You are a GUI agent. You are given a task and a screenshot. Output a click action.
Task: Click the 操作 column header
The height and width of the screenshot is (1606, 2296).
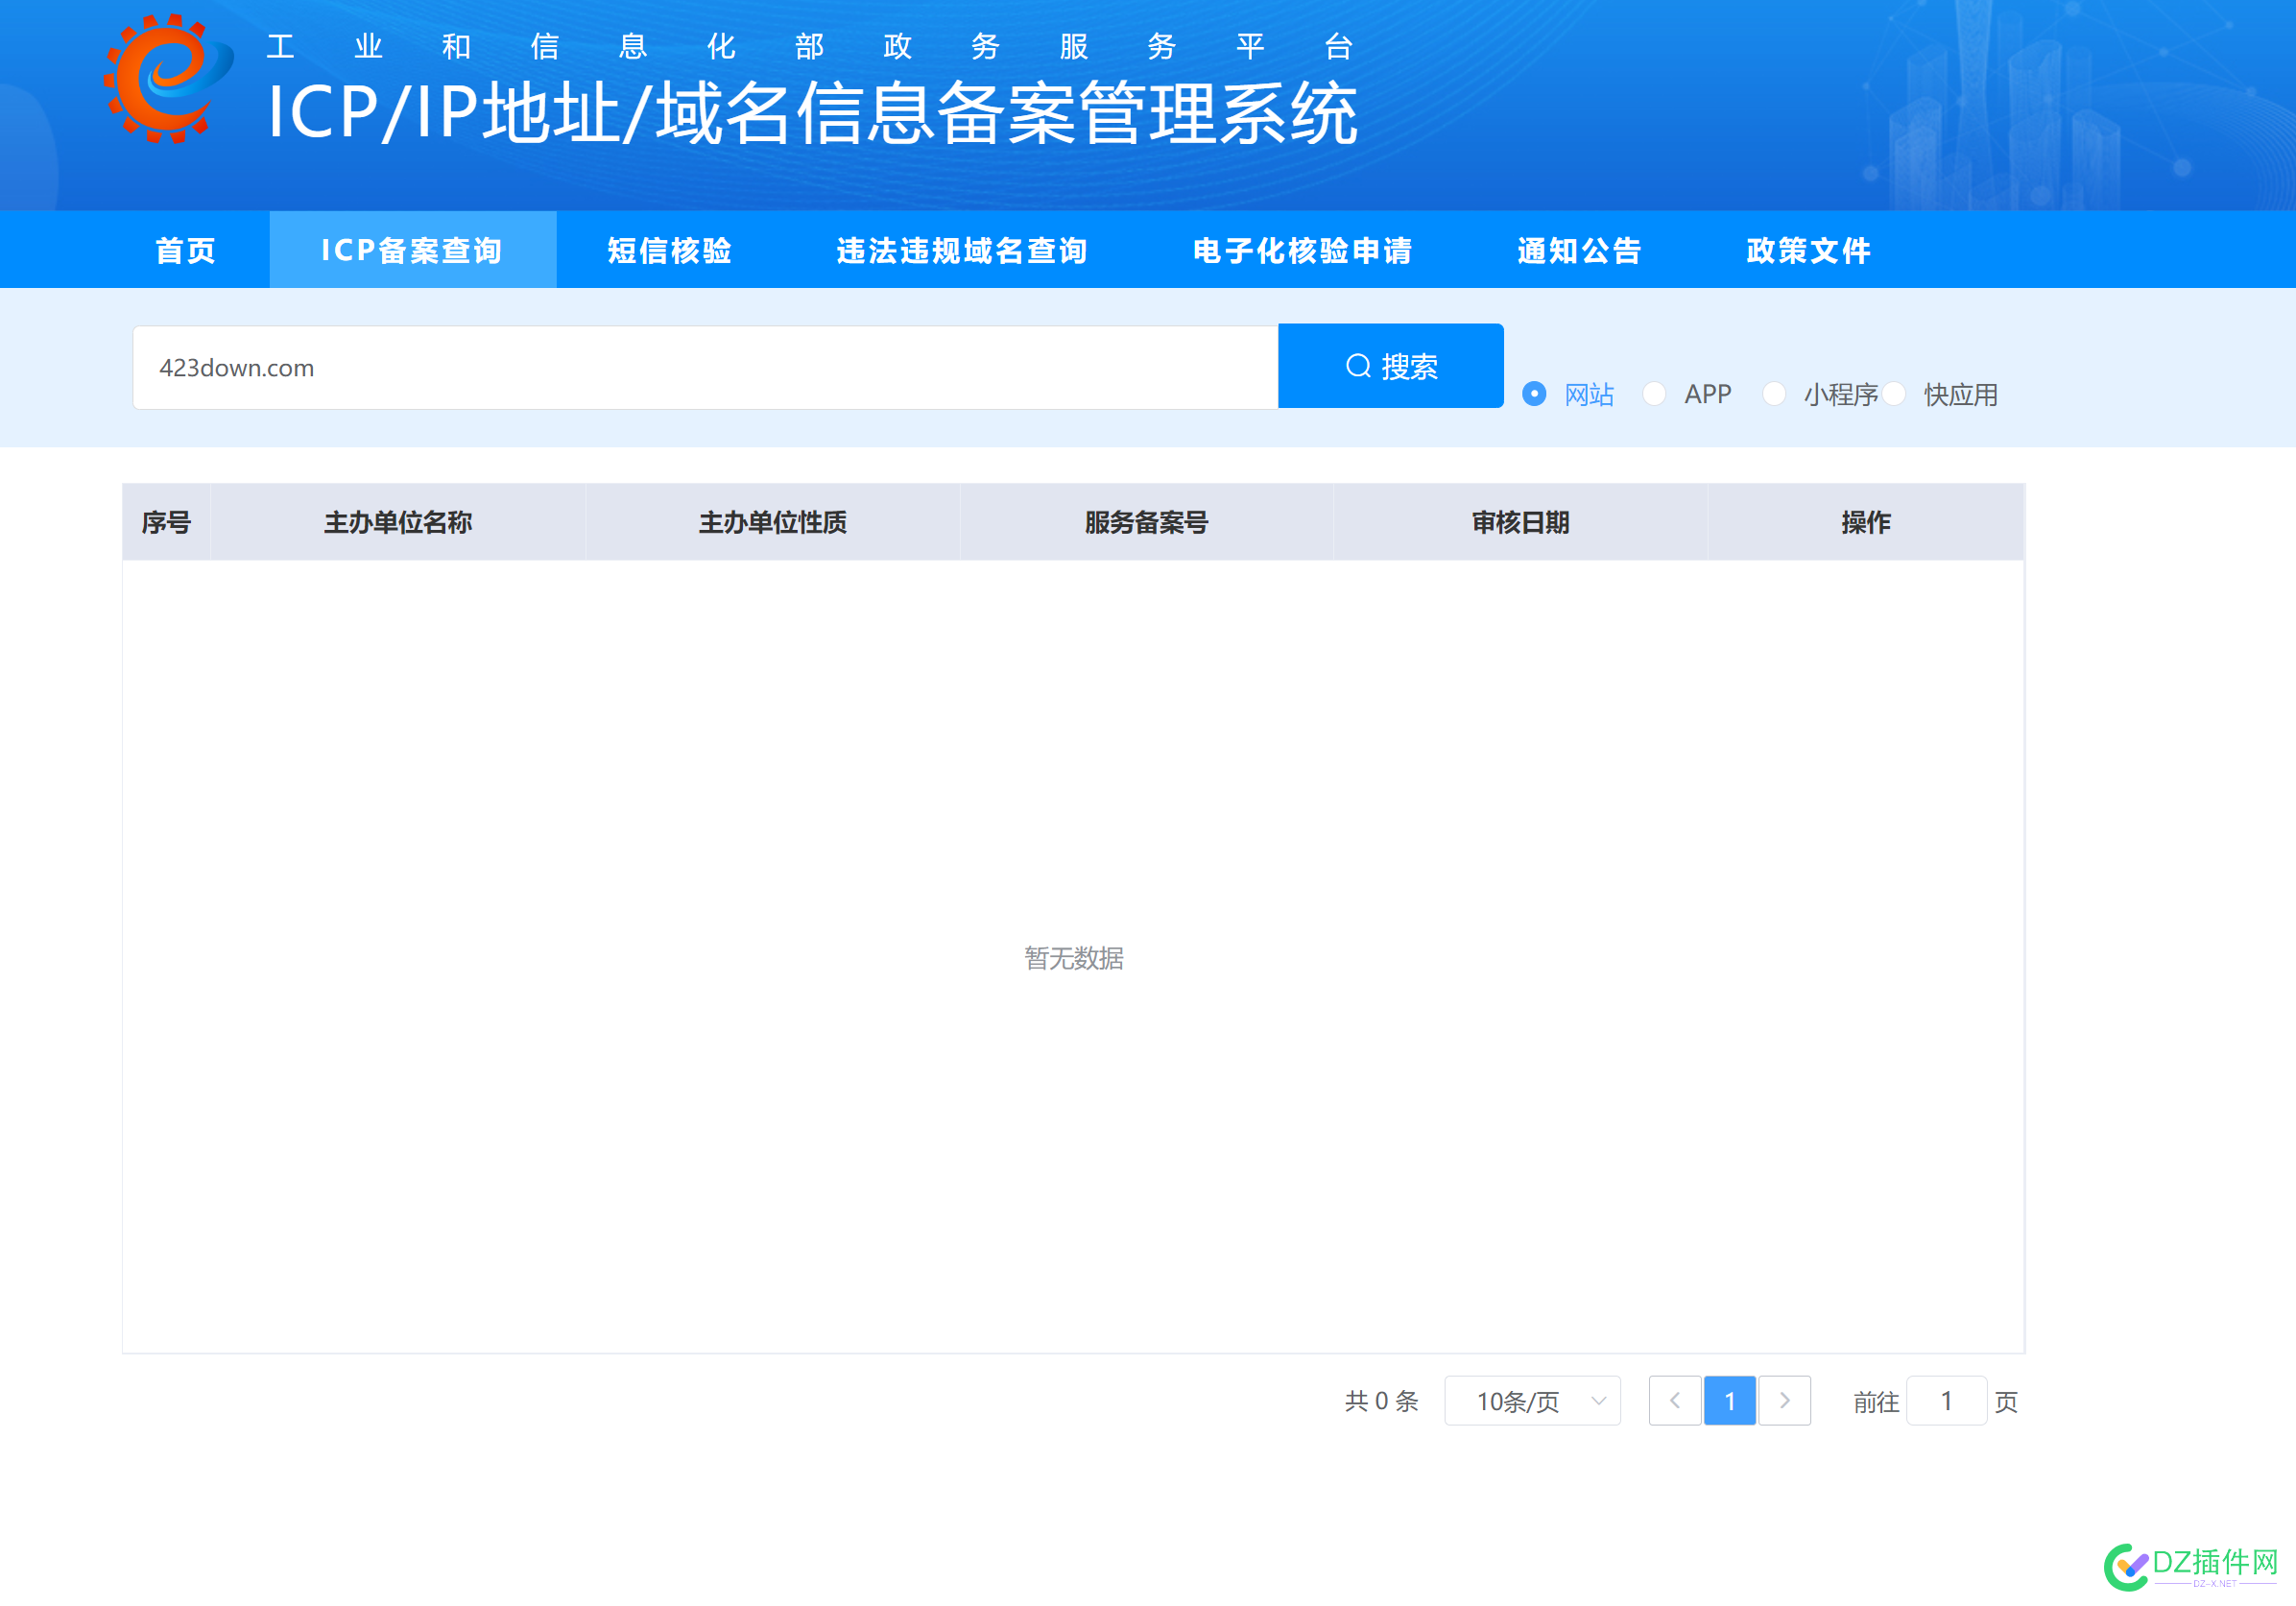coord(1865,522)
